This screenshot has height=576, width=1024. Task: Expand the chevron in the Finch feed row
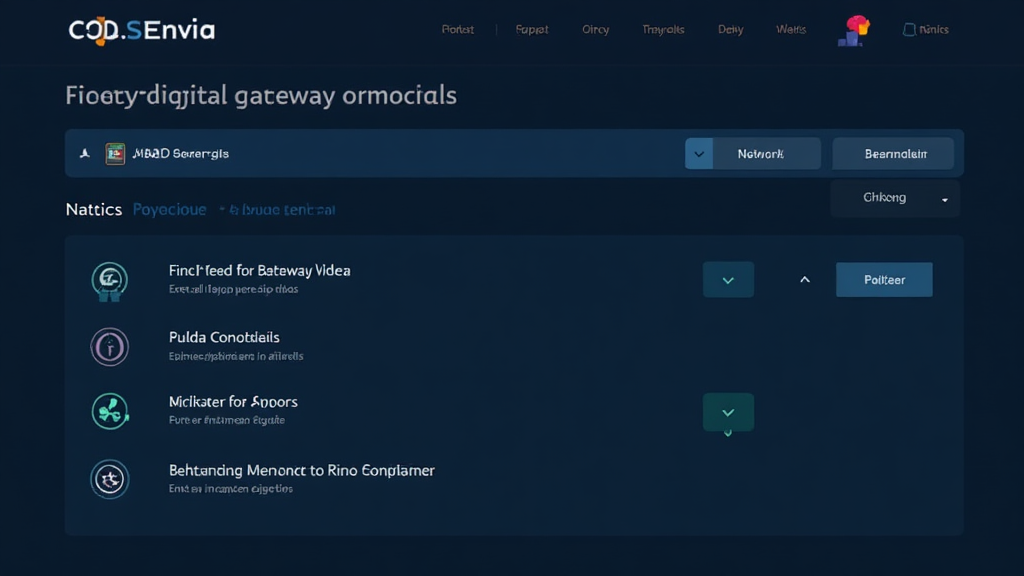point(728,280)
